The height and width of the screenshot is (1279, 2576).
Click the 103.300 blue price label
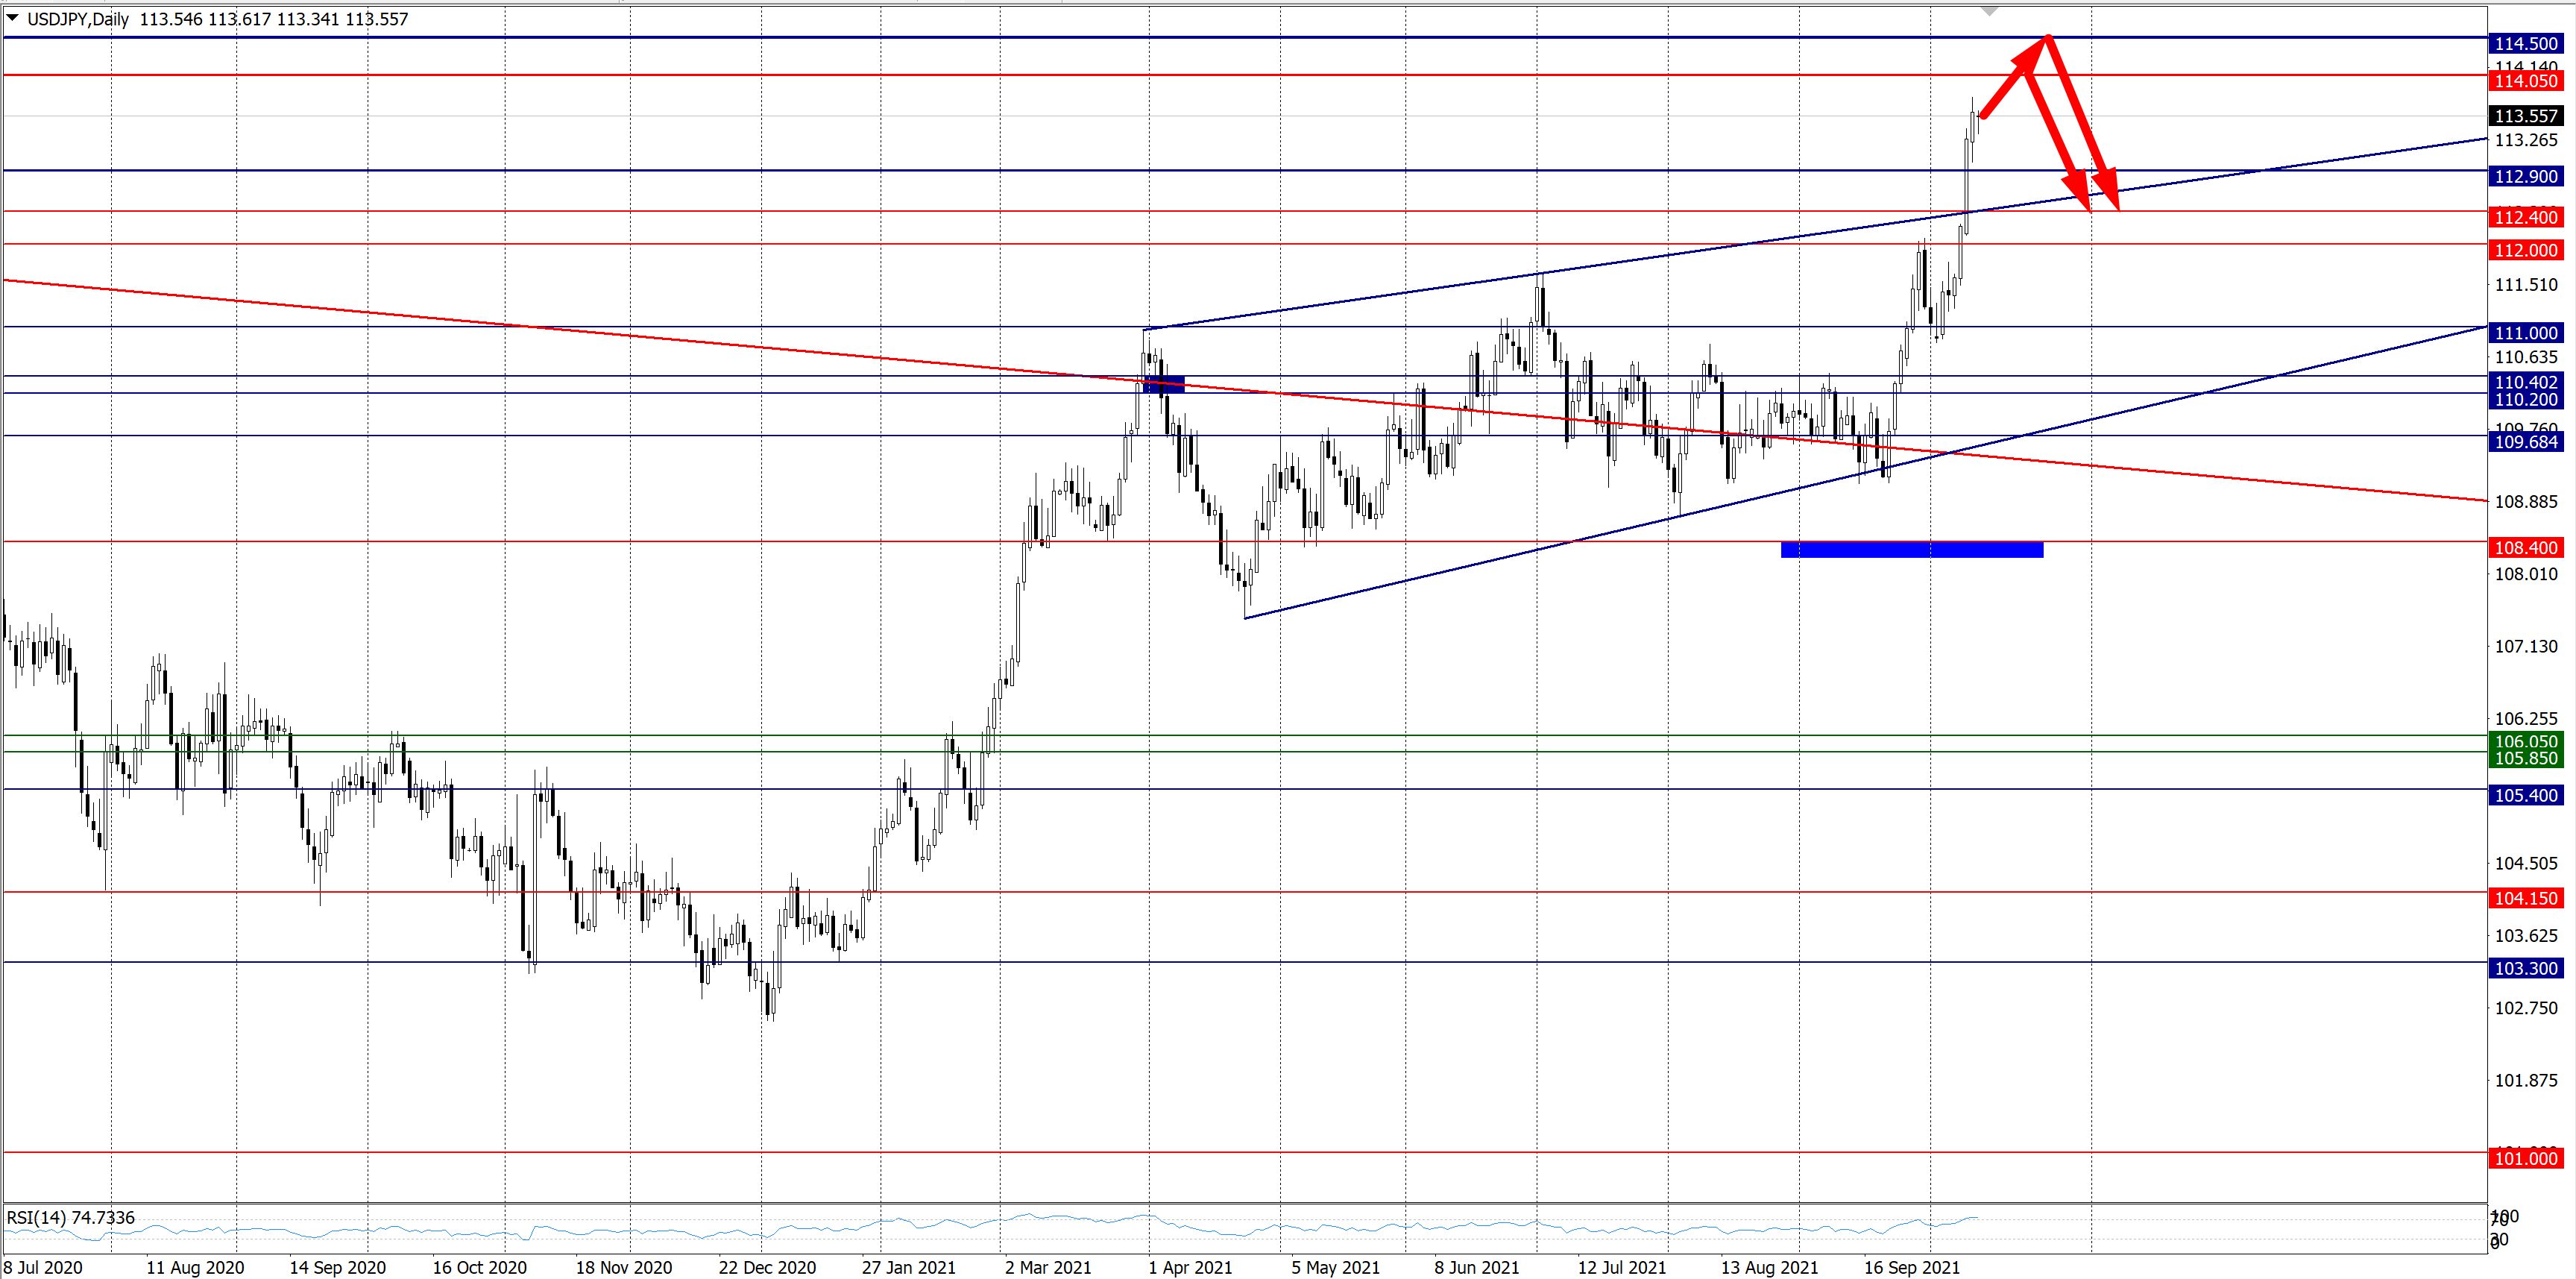pos(2525,968)
